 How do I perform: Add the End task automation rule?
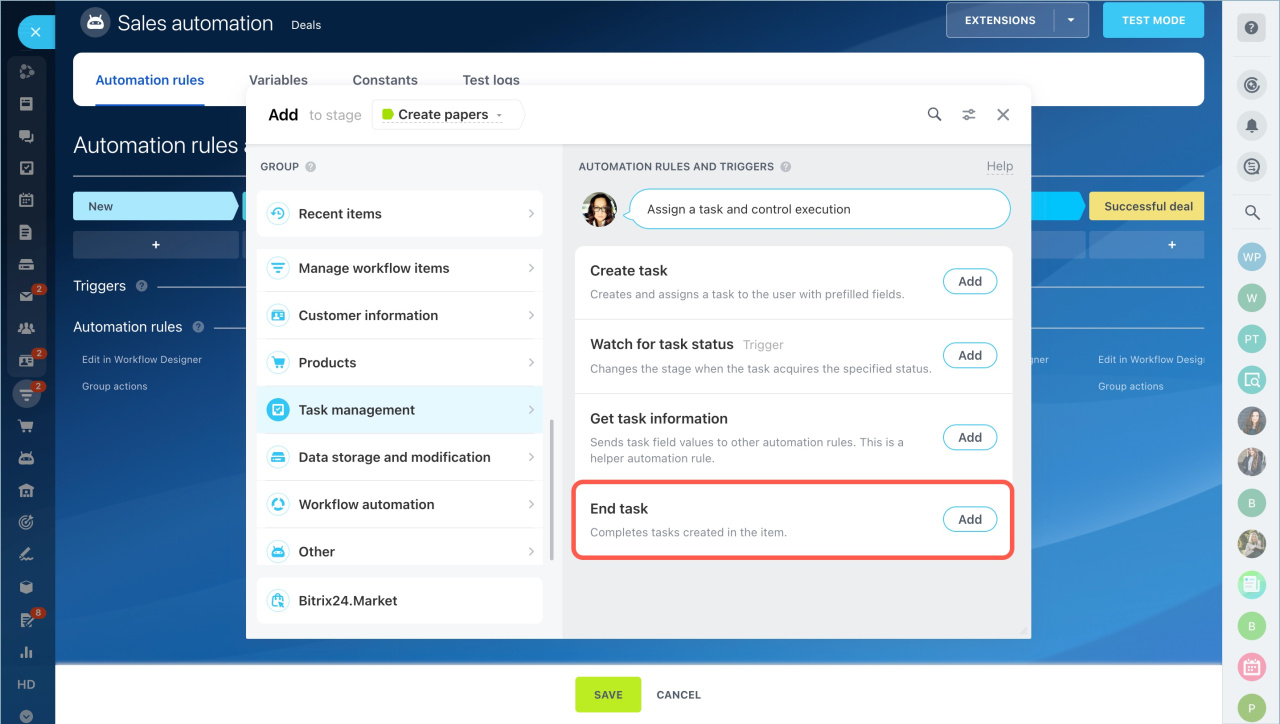969,520
